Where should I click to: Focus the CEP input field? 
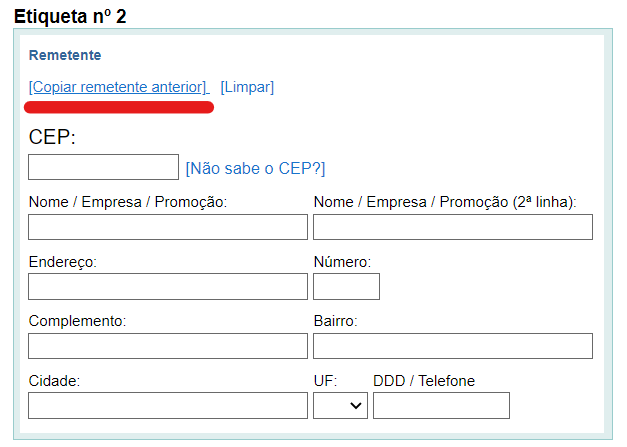[103, 167]
